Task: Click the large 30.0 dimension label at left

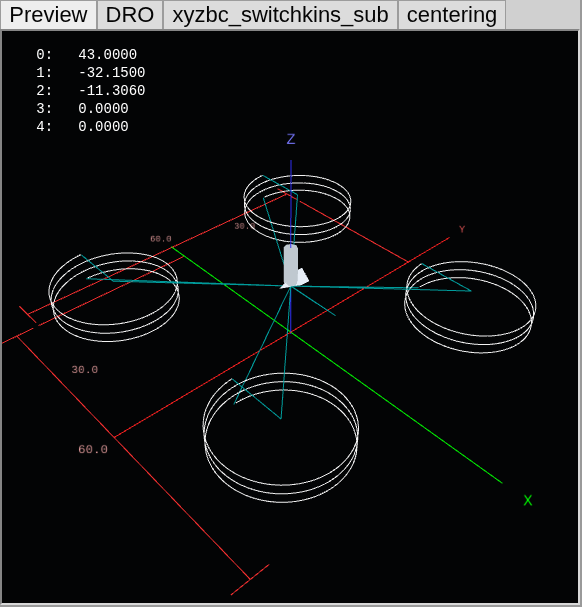Action: [85, 370]
